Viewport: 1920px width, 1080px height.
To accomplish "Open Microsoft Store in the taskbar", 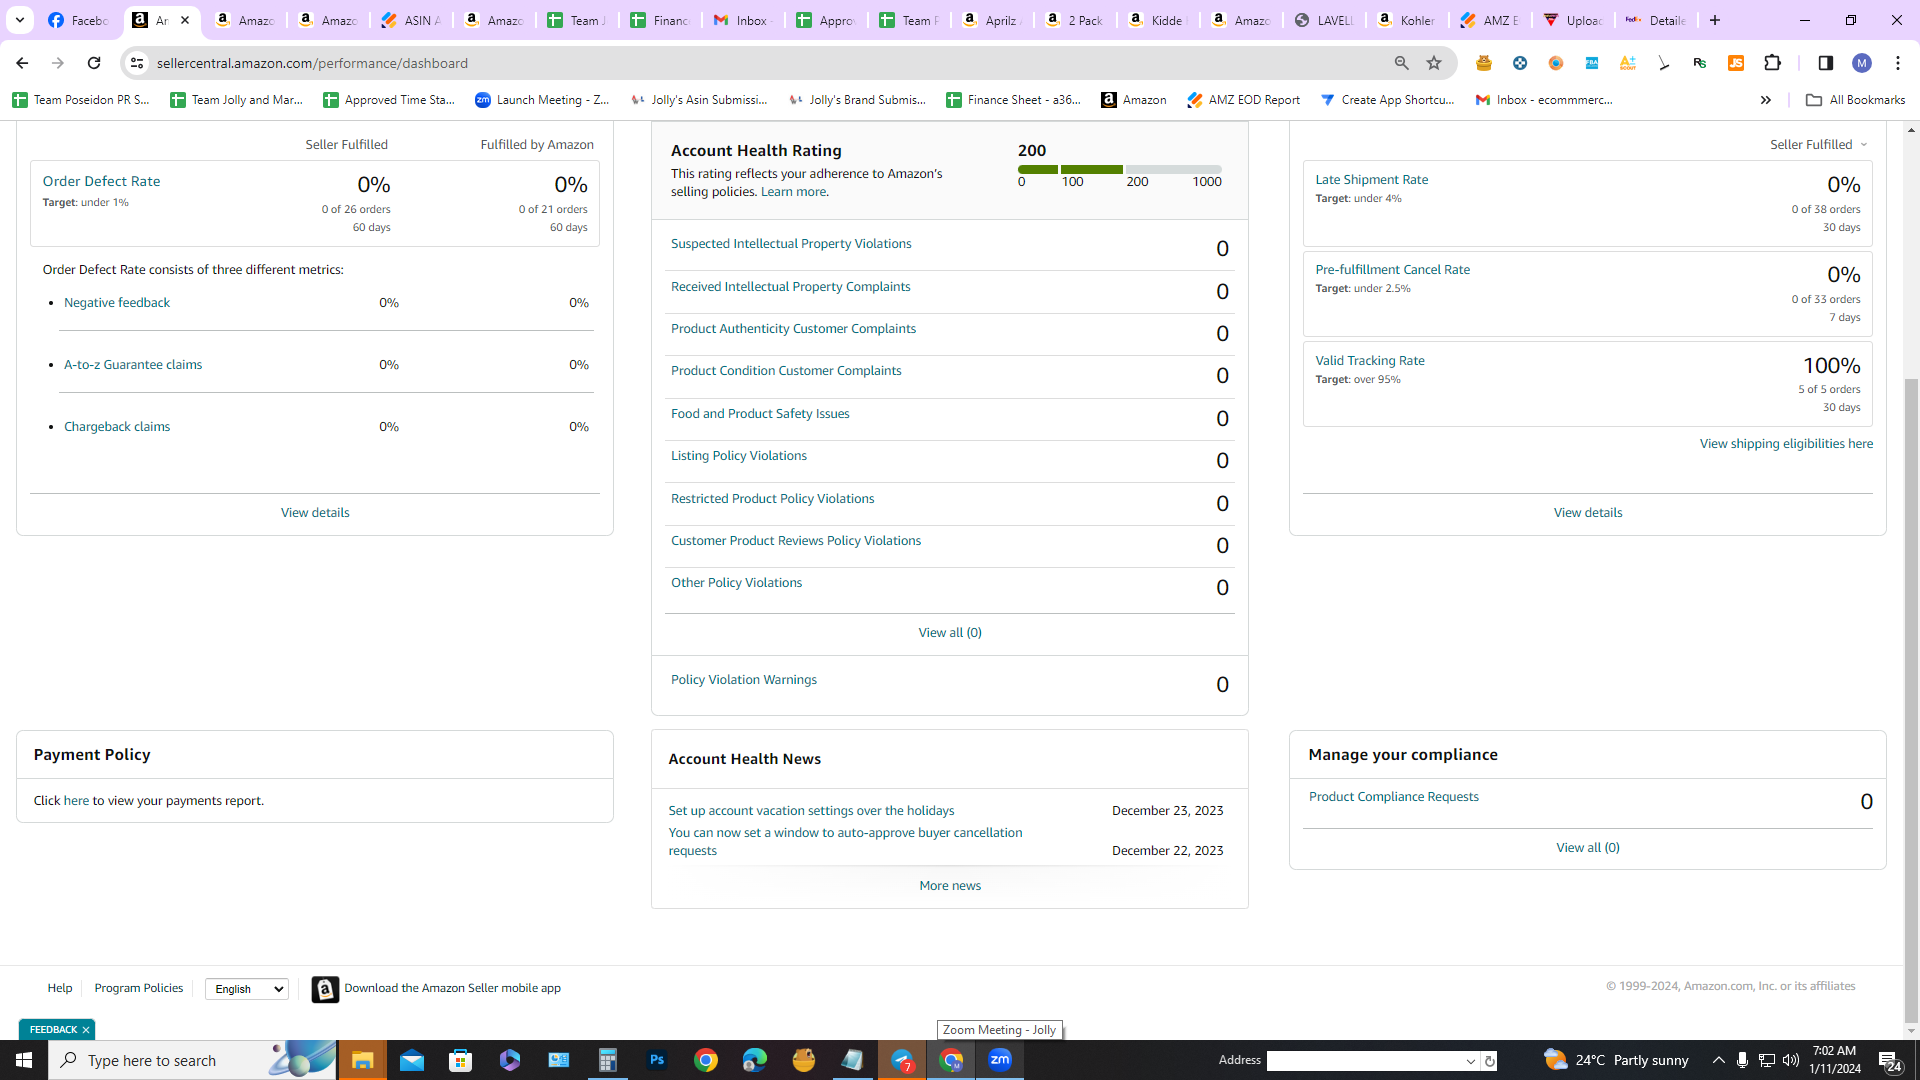I will coord(461,1060).
